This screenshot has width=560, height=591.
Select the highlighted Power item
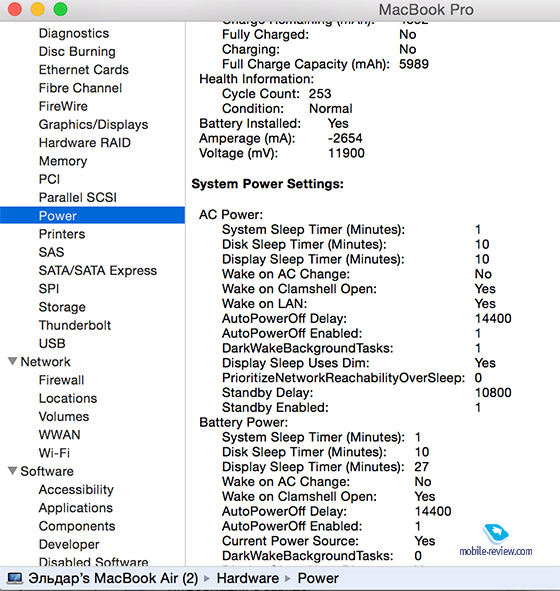coord(92,216)
